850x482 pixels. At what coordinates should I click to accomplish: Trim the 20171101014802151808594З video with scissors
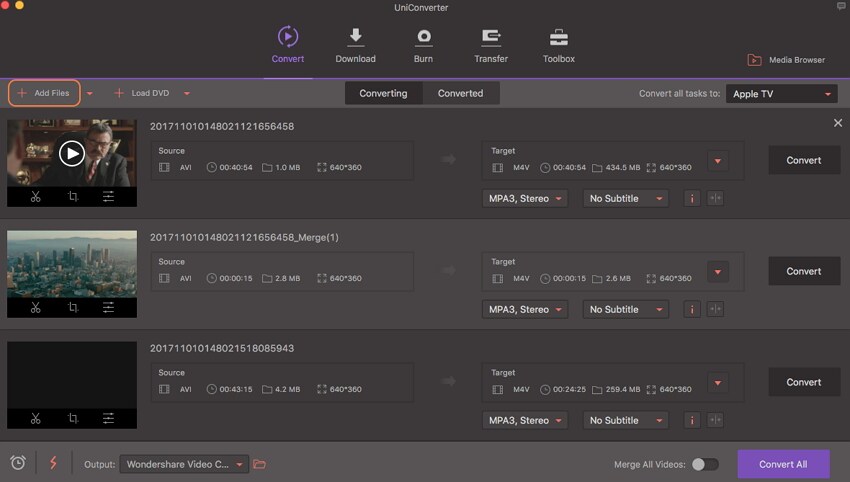[x=36, y=418]
